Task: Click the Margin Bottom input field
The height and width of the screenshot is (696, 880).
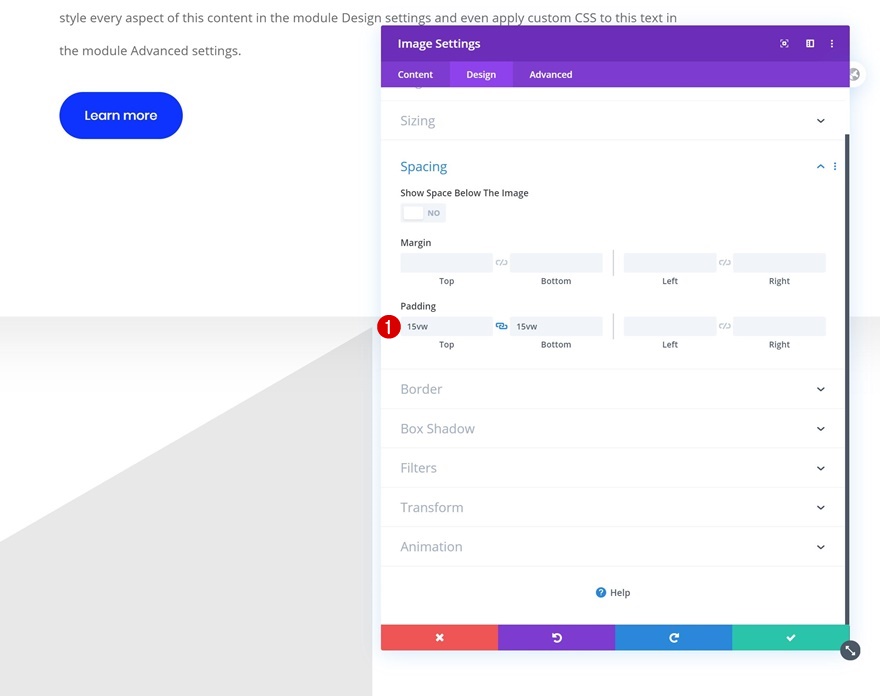Action: [x=556, y=263]
